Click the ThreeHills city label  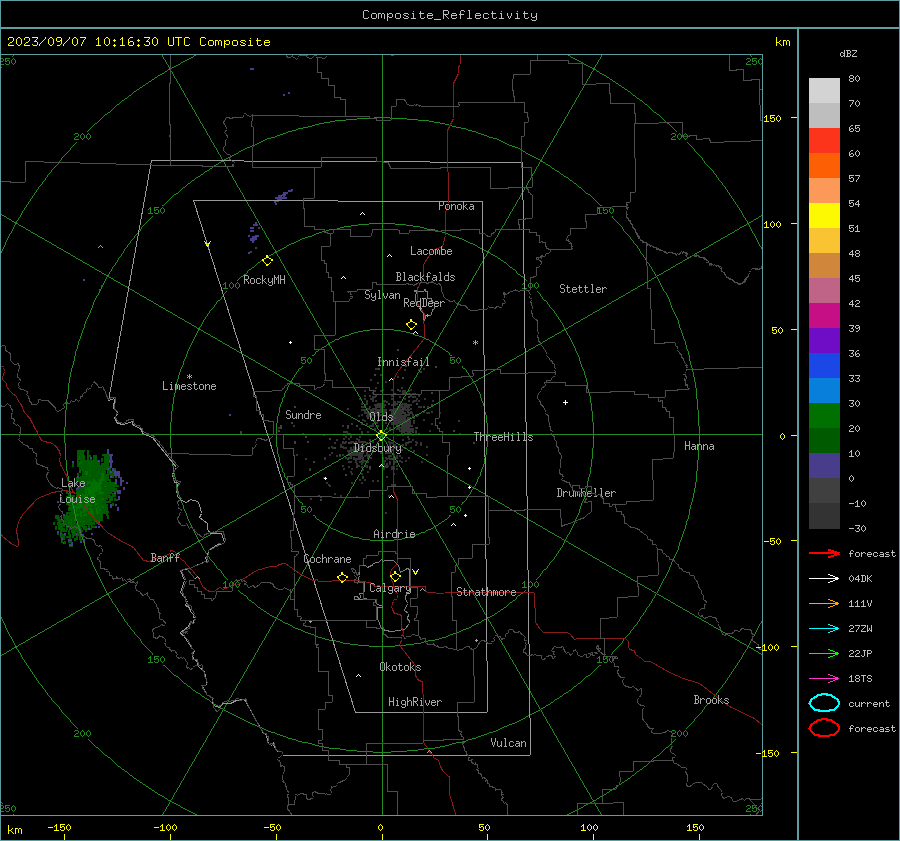503,437
